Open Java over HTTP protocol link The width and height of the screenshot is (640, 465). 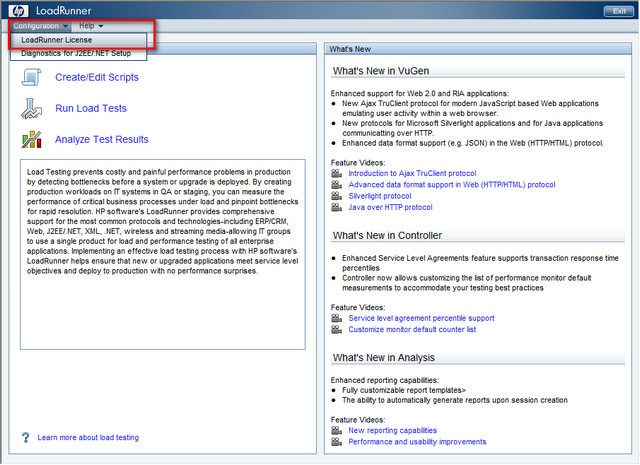pos(390,207)
